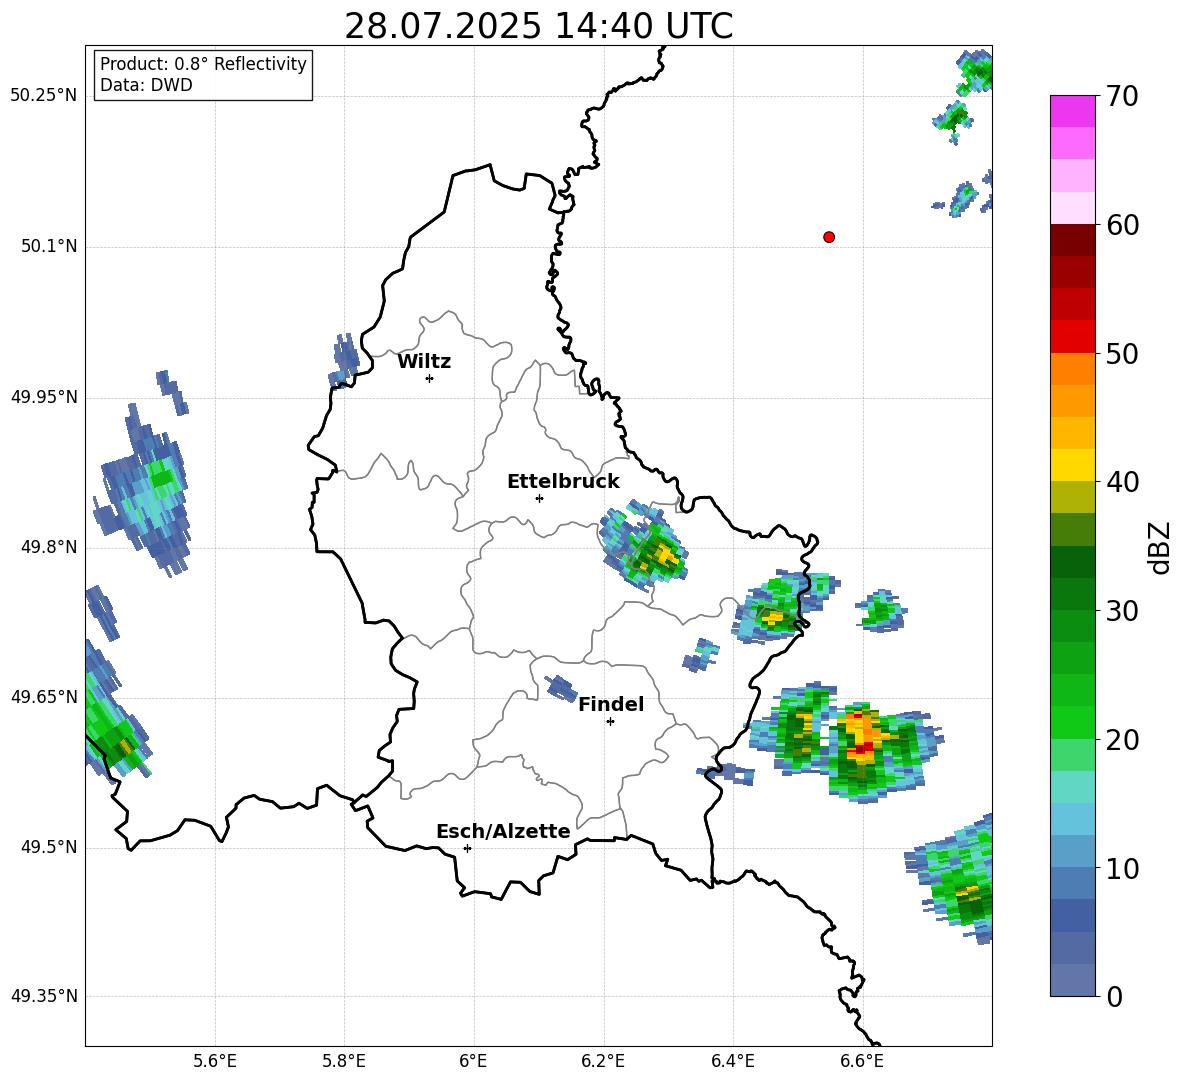Click the colorbar tick value 70

pyautogui.click(x=1121, y=97)
